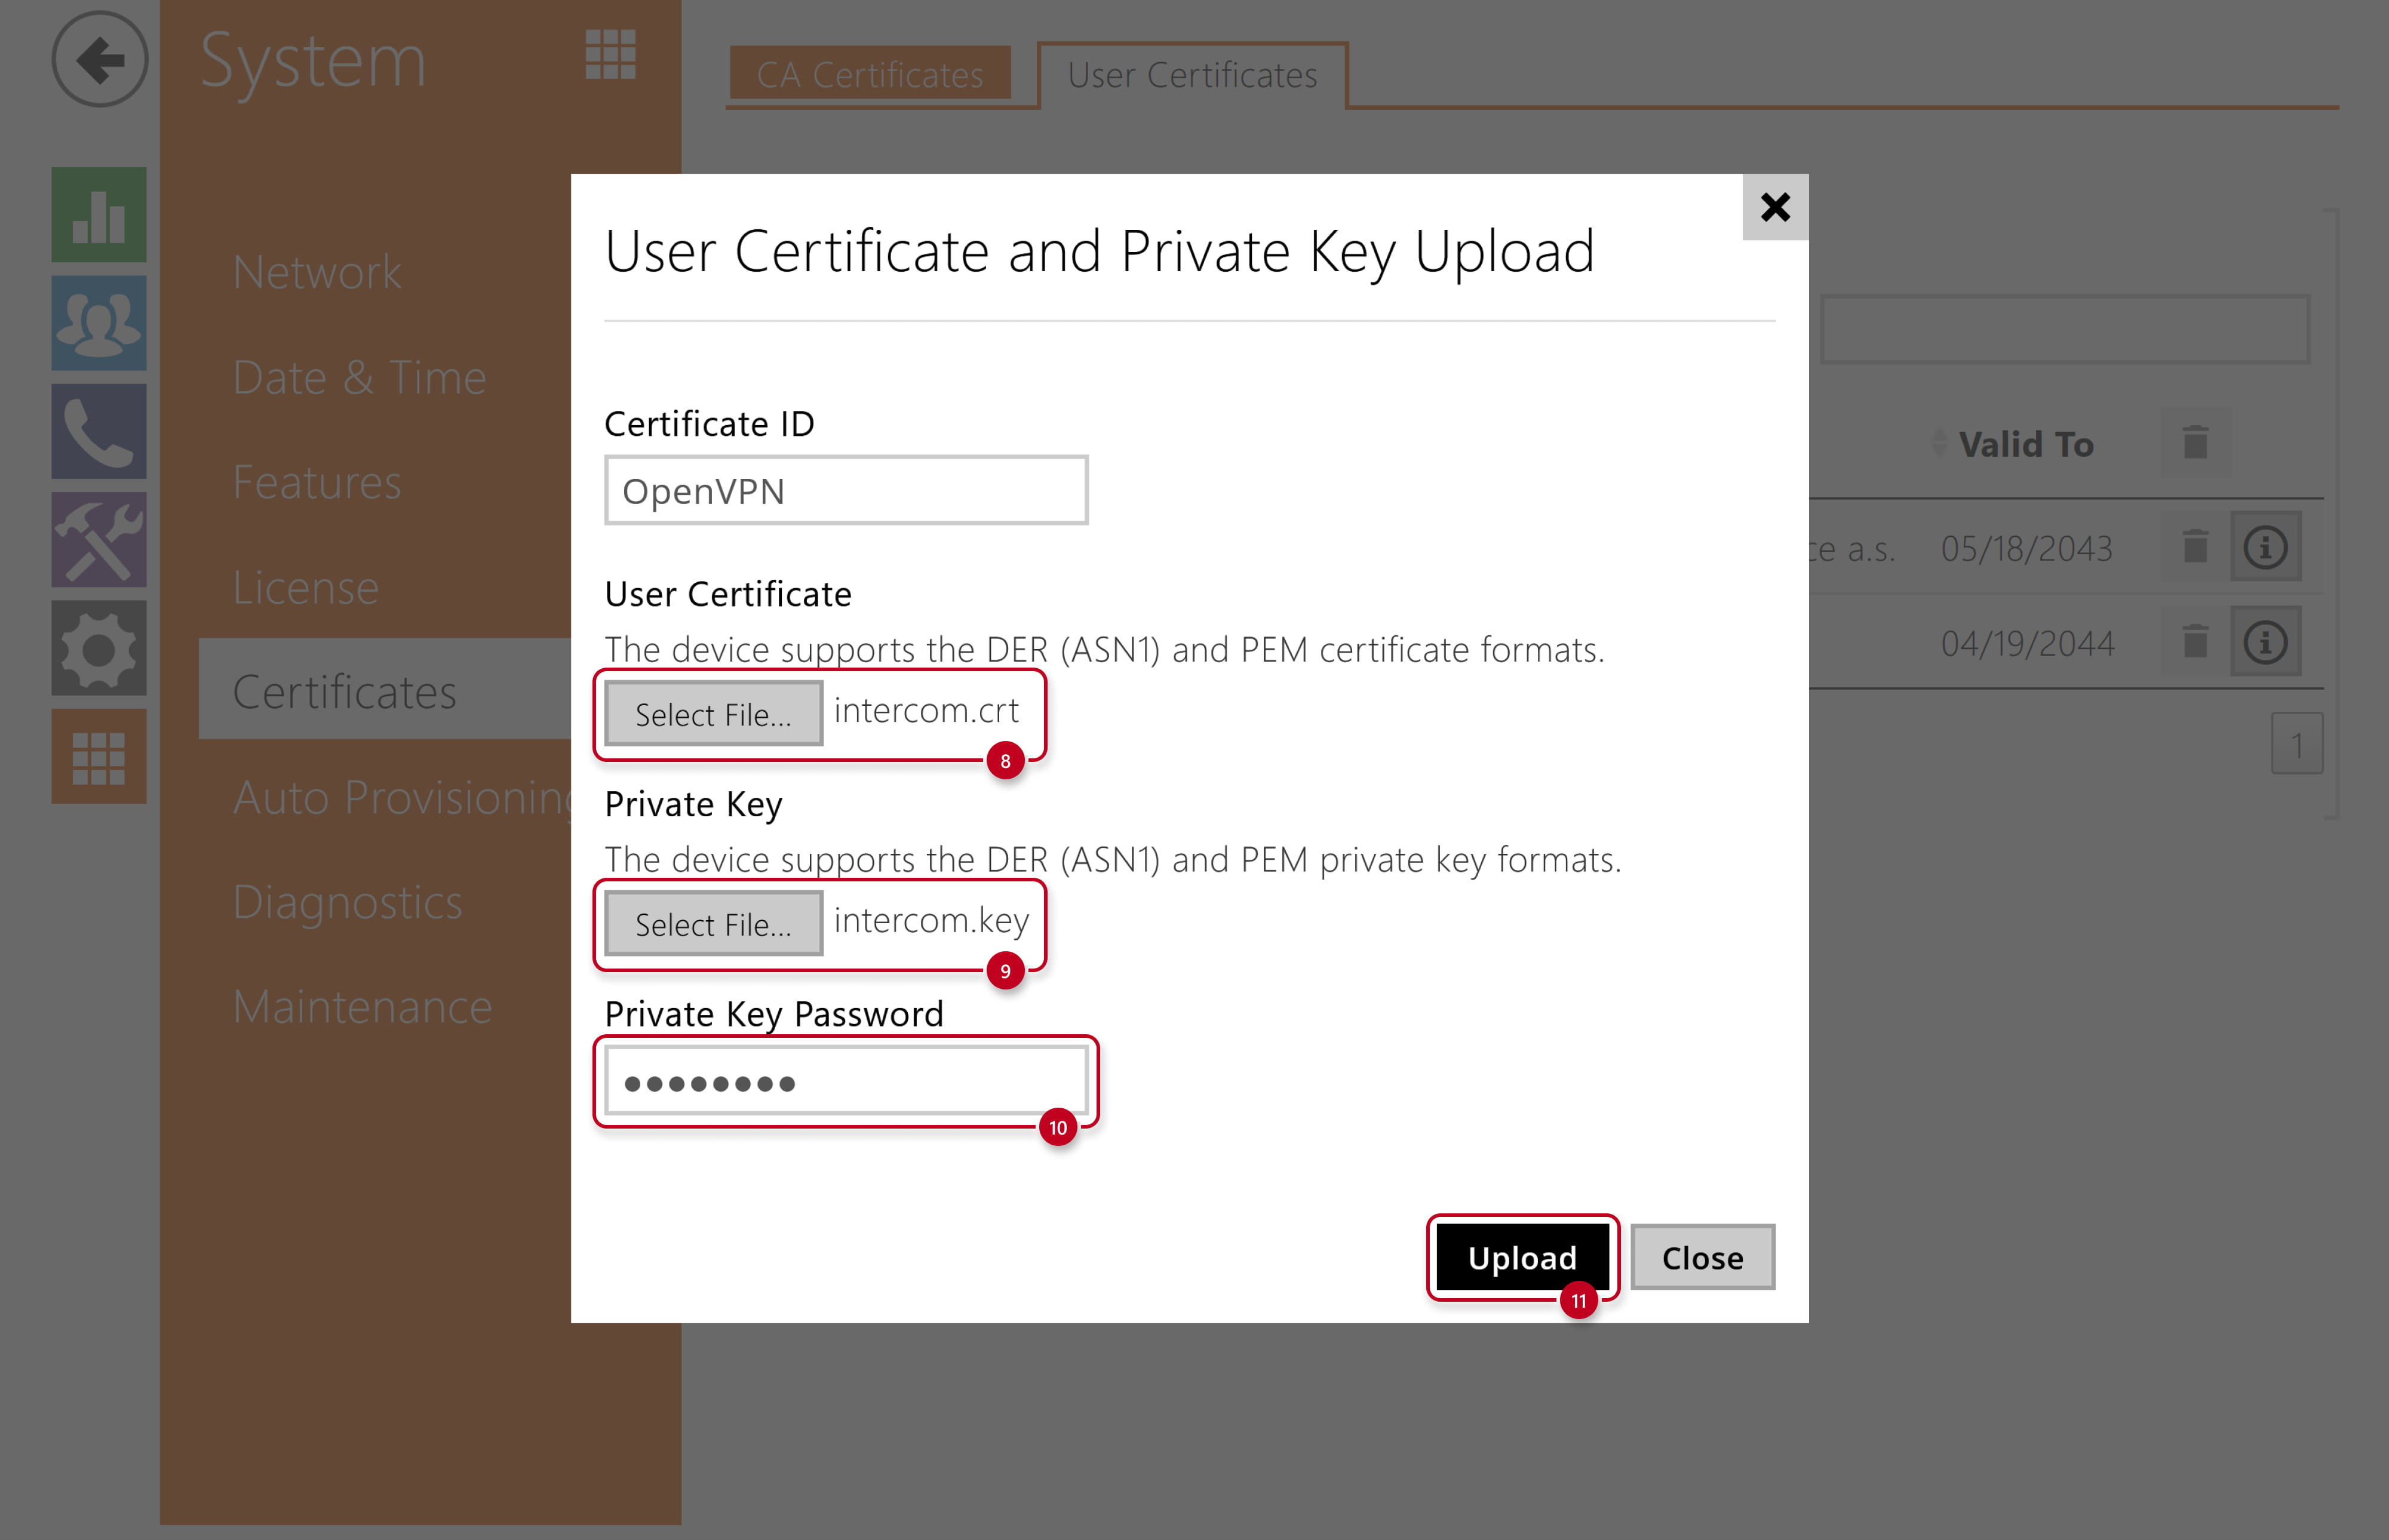Click the Close button

point(1702,1257)
